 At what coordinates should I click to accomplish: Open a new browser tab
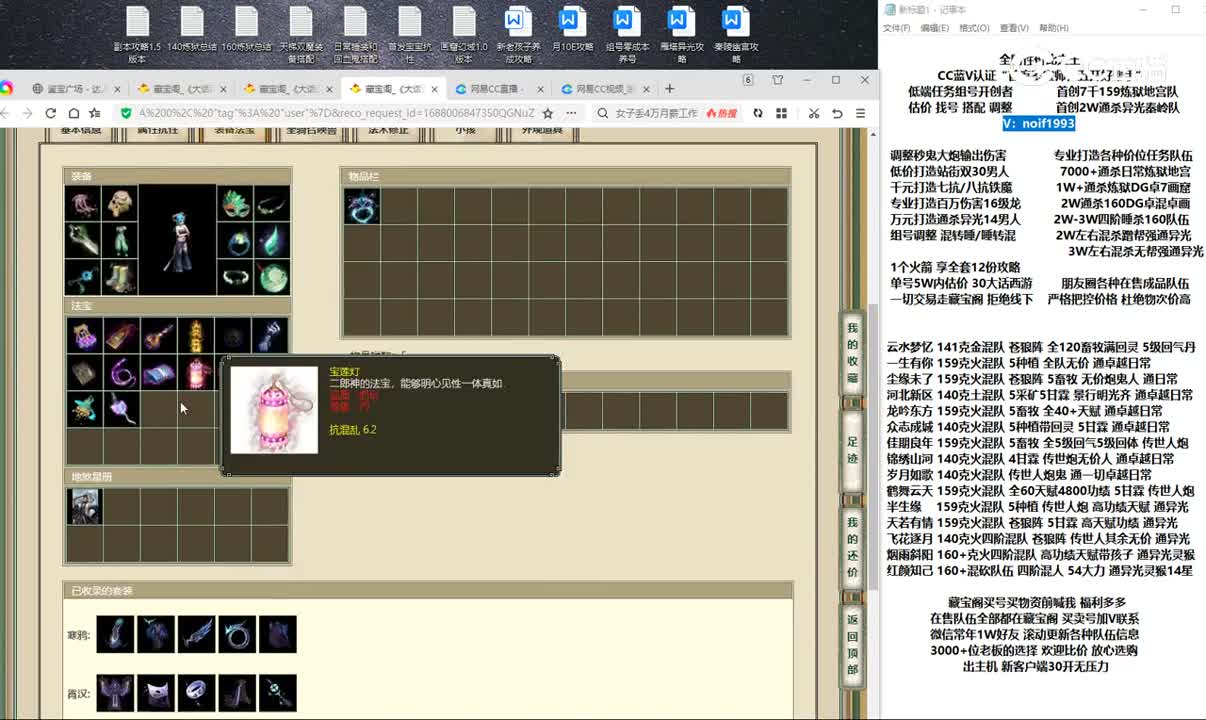(672, 89)
